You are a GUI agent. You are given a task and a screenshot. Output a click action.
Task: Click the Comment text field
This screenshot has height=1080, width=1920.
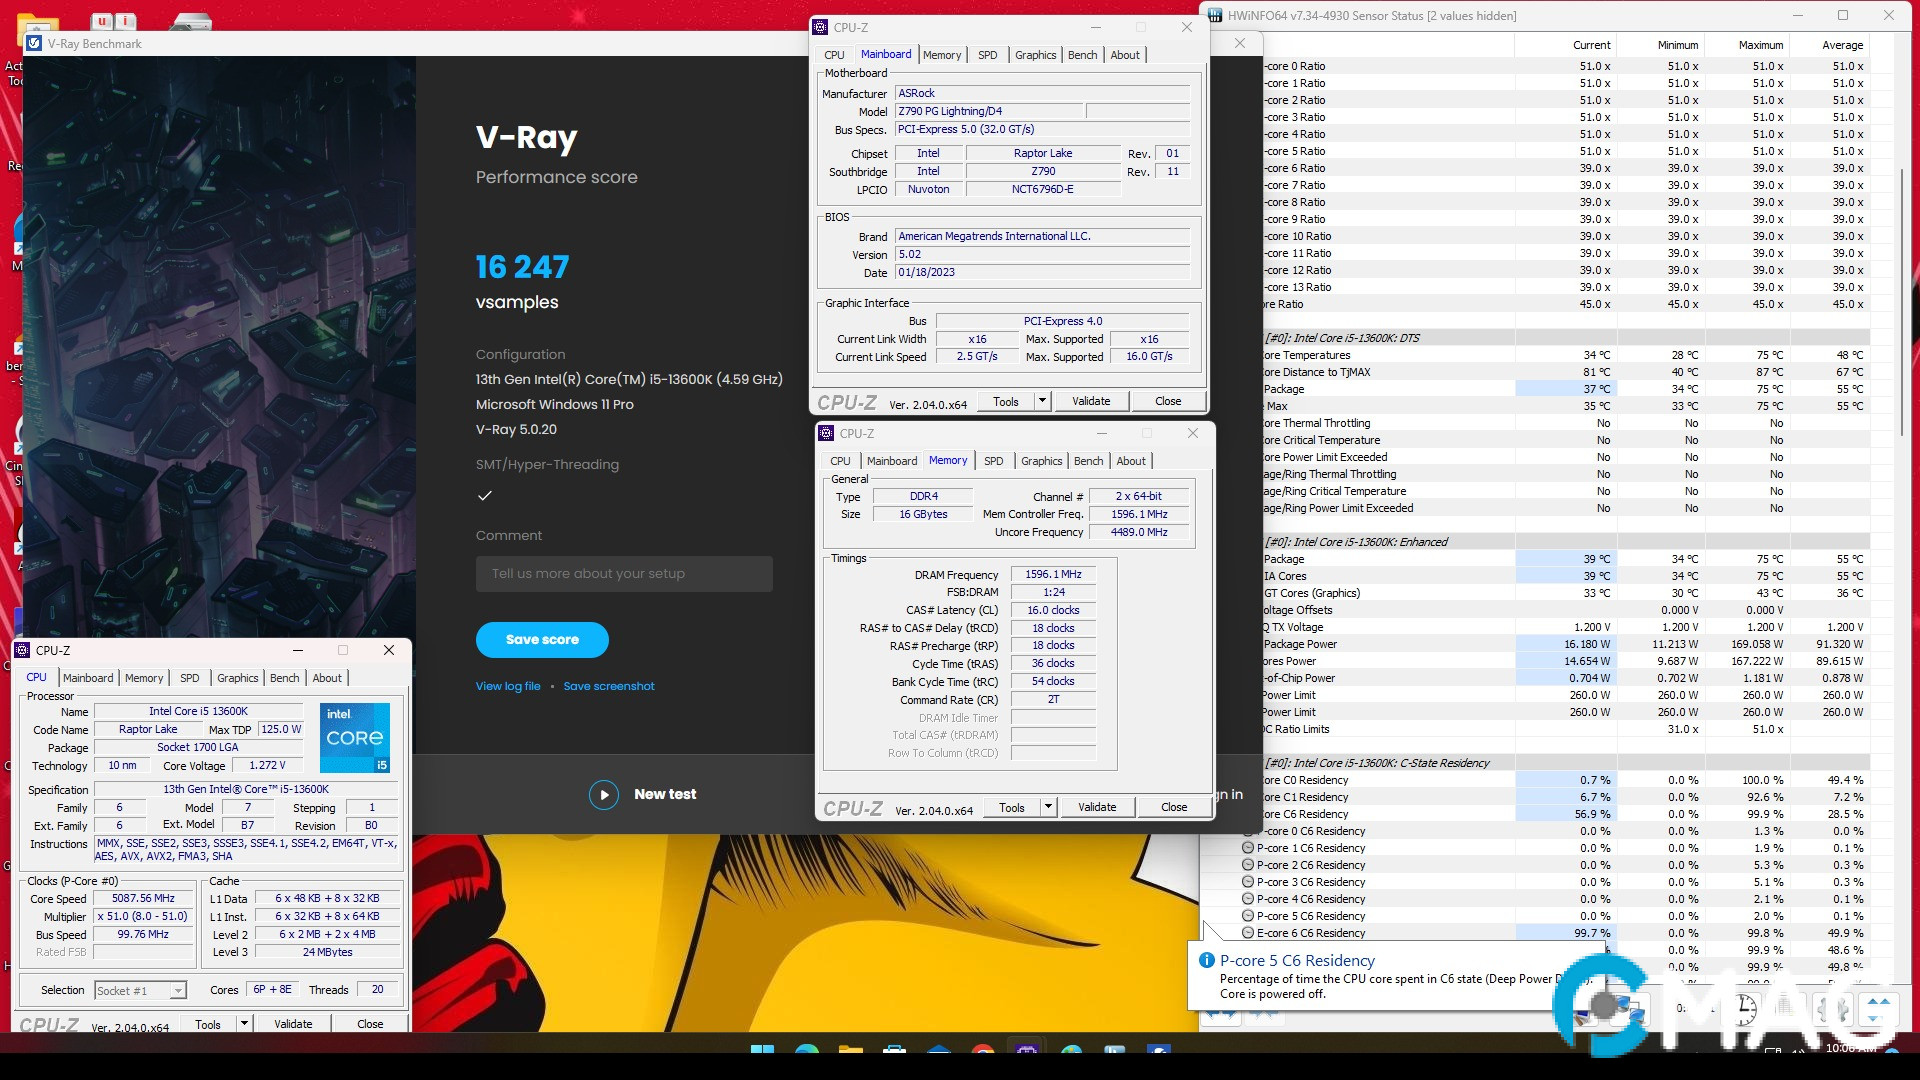click(624, 574)
